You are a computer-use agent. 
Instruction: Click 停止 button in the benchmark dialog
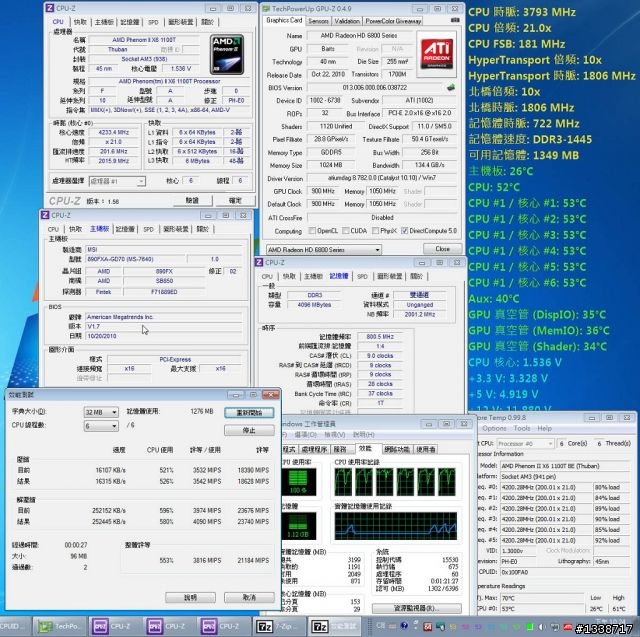[249, 430]
